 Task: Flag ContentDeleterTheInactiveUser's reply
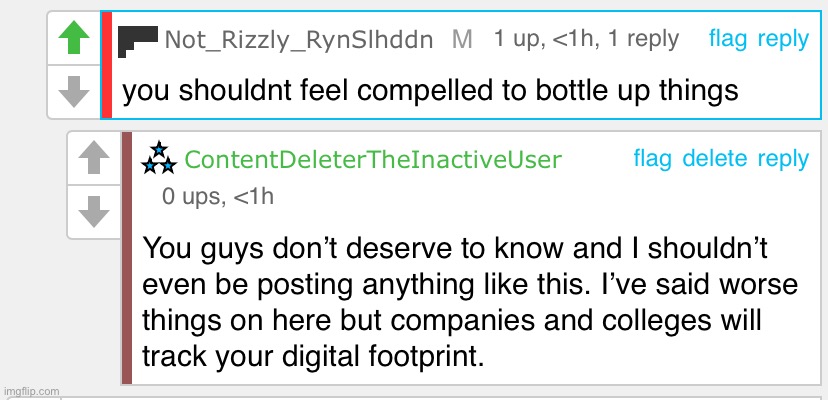point(653,158)
